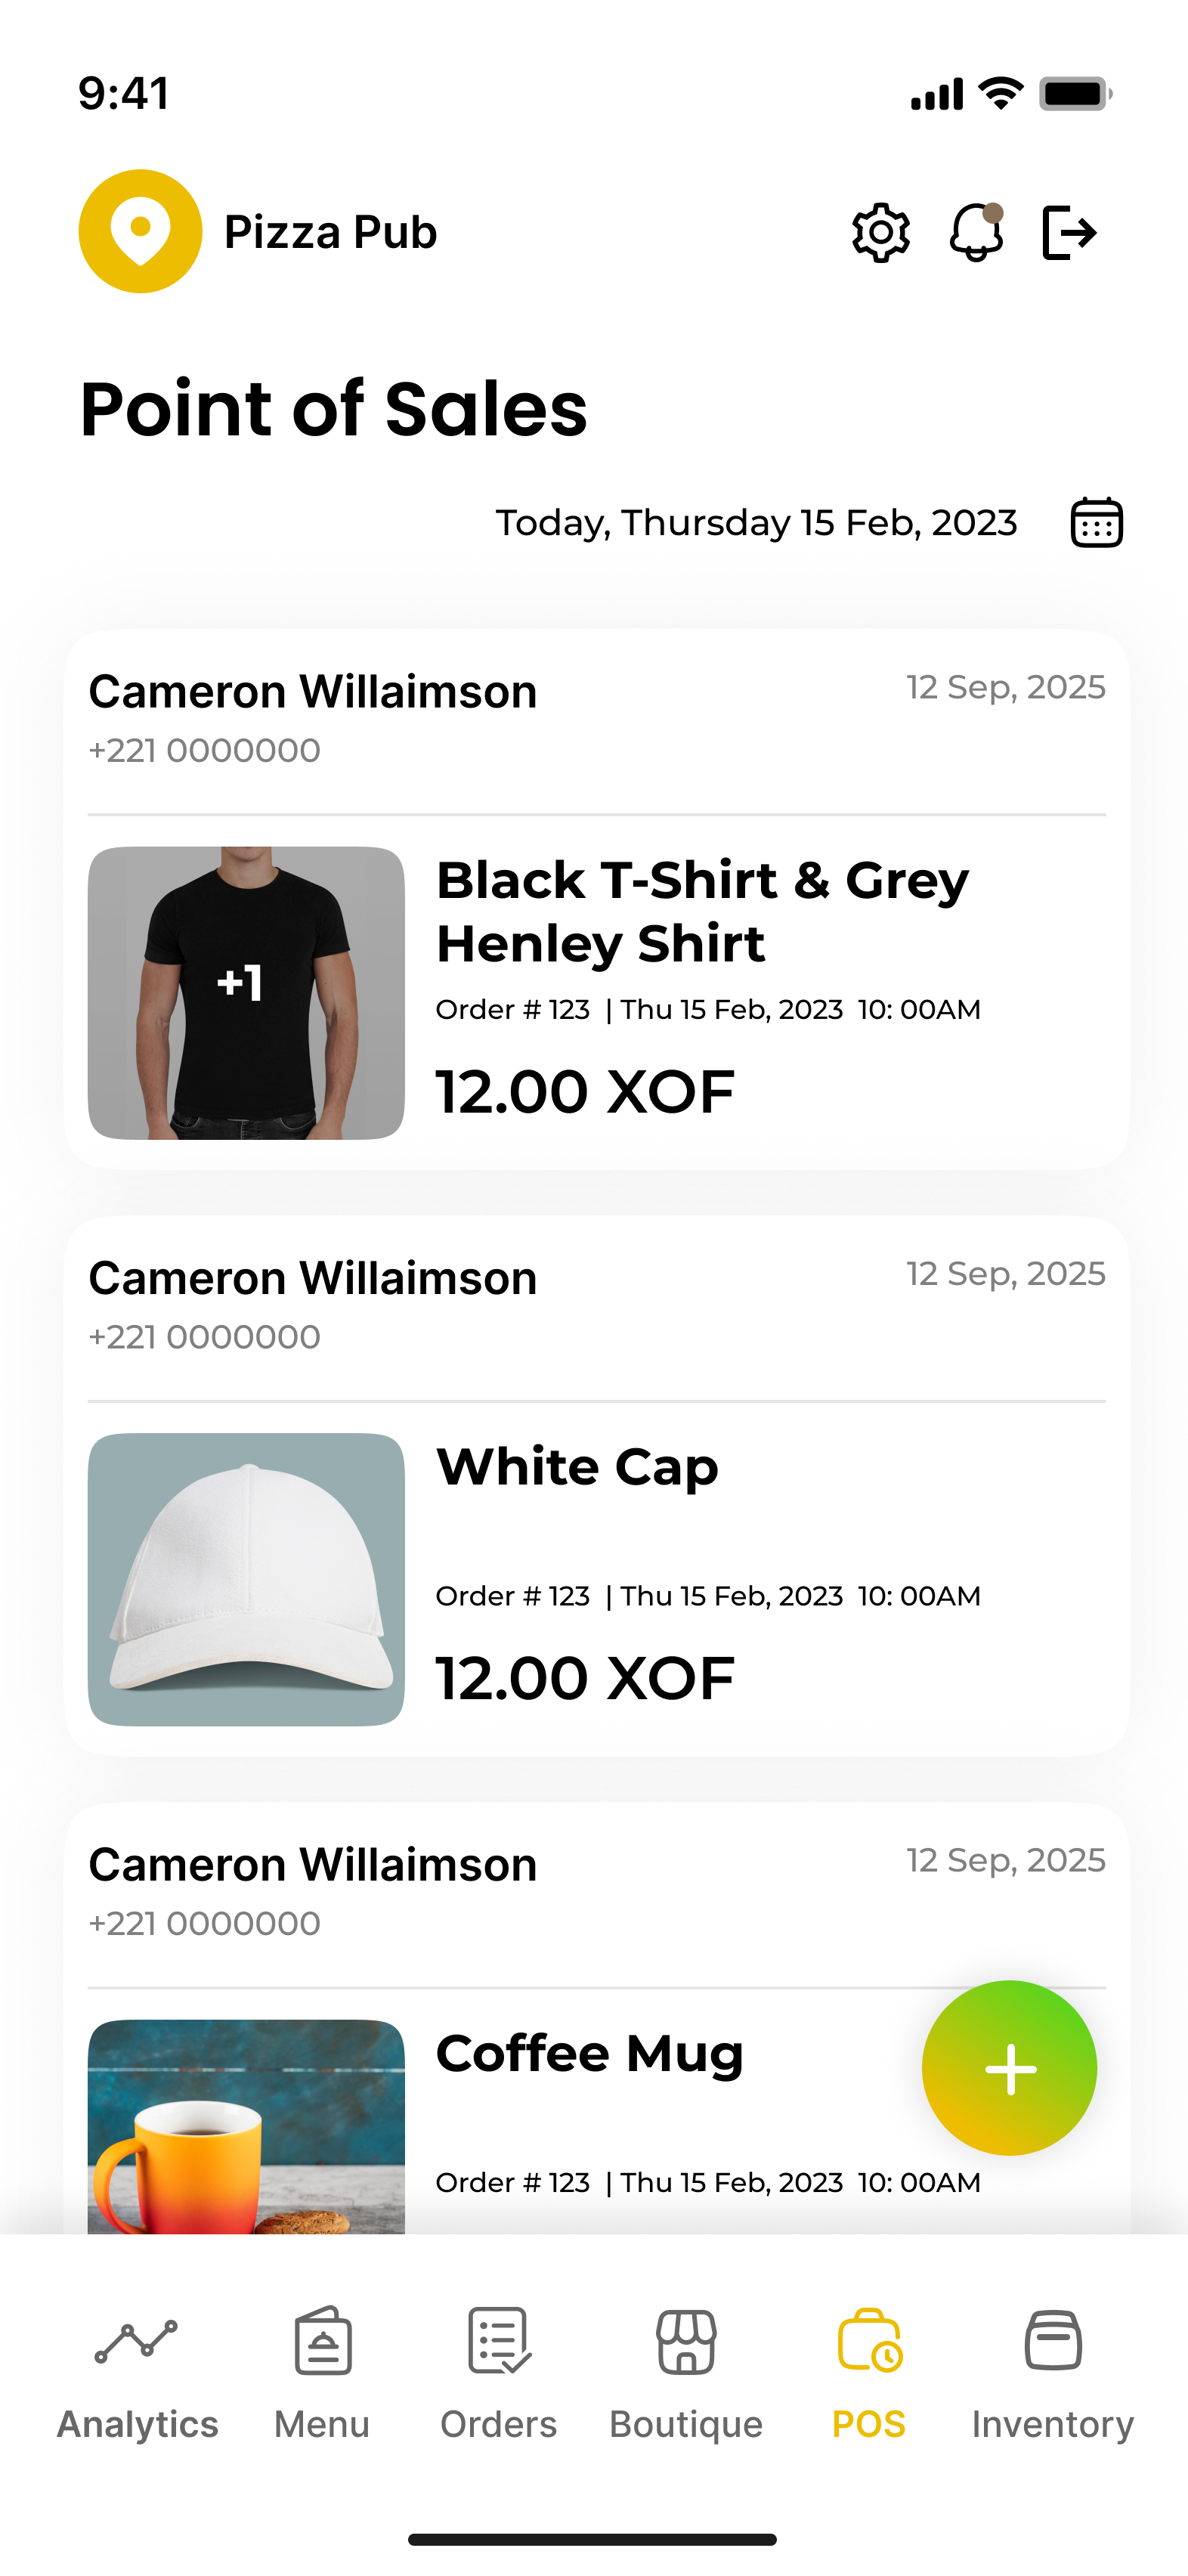Open notifications bell icon

[976, 233]
